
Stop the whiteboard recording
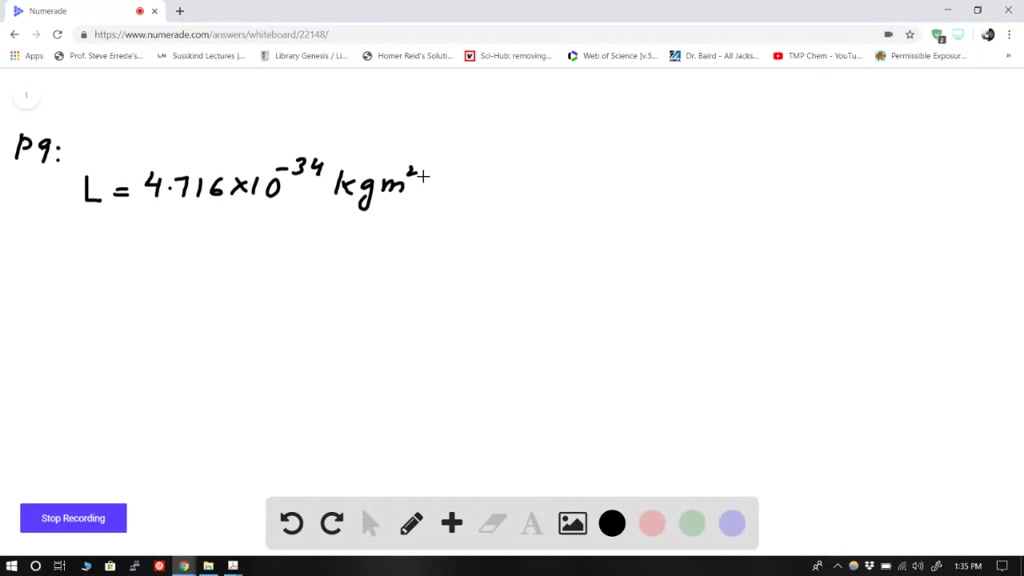pyautogui.click(x=73, y=518)
